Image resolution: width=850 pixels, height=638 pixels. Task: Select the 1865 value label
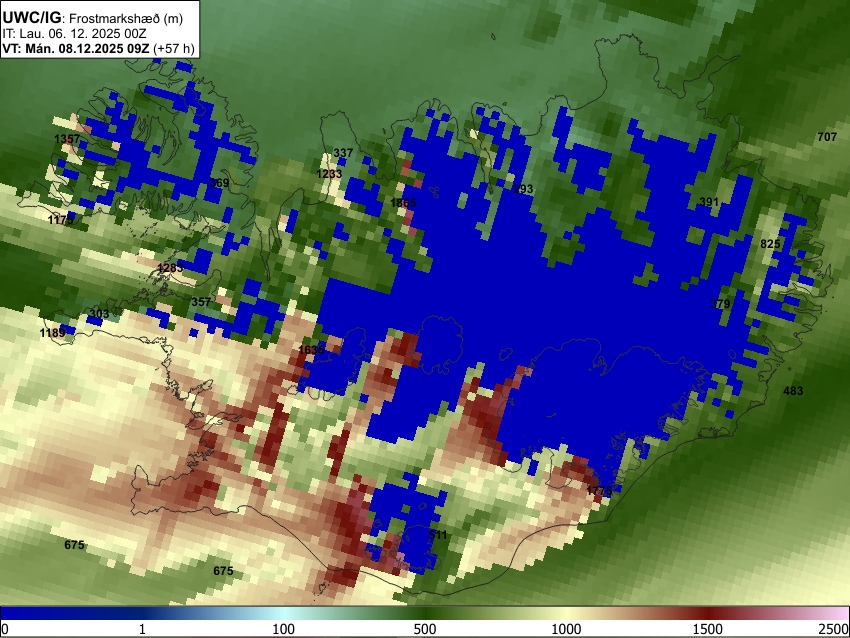coord(403,203)
